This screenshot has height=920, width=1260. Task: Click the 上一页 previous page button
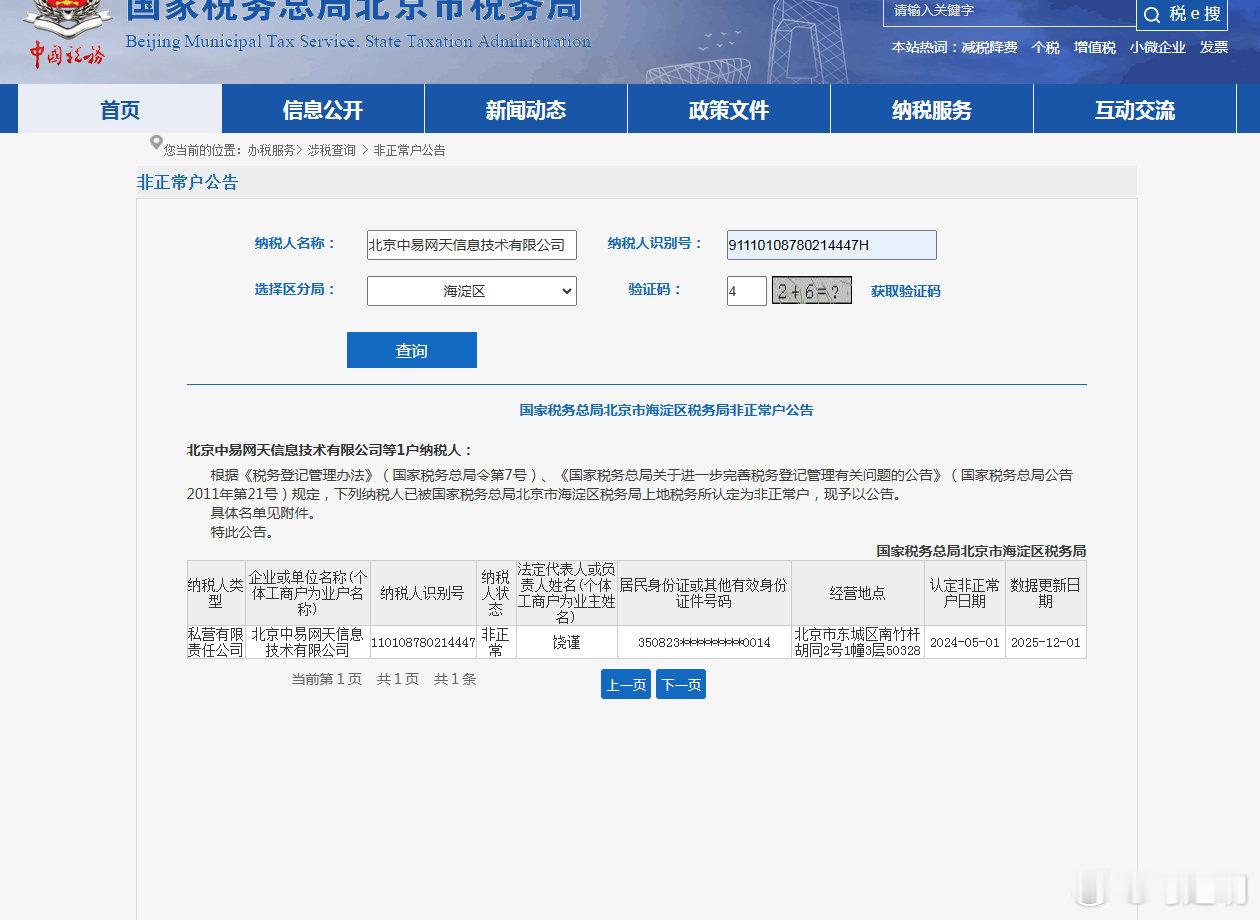pos(625,684)
